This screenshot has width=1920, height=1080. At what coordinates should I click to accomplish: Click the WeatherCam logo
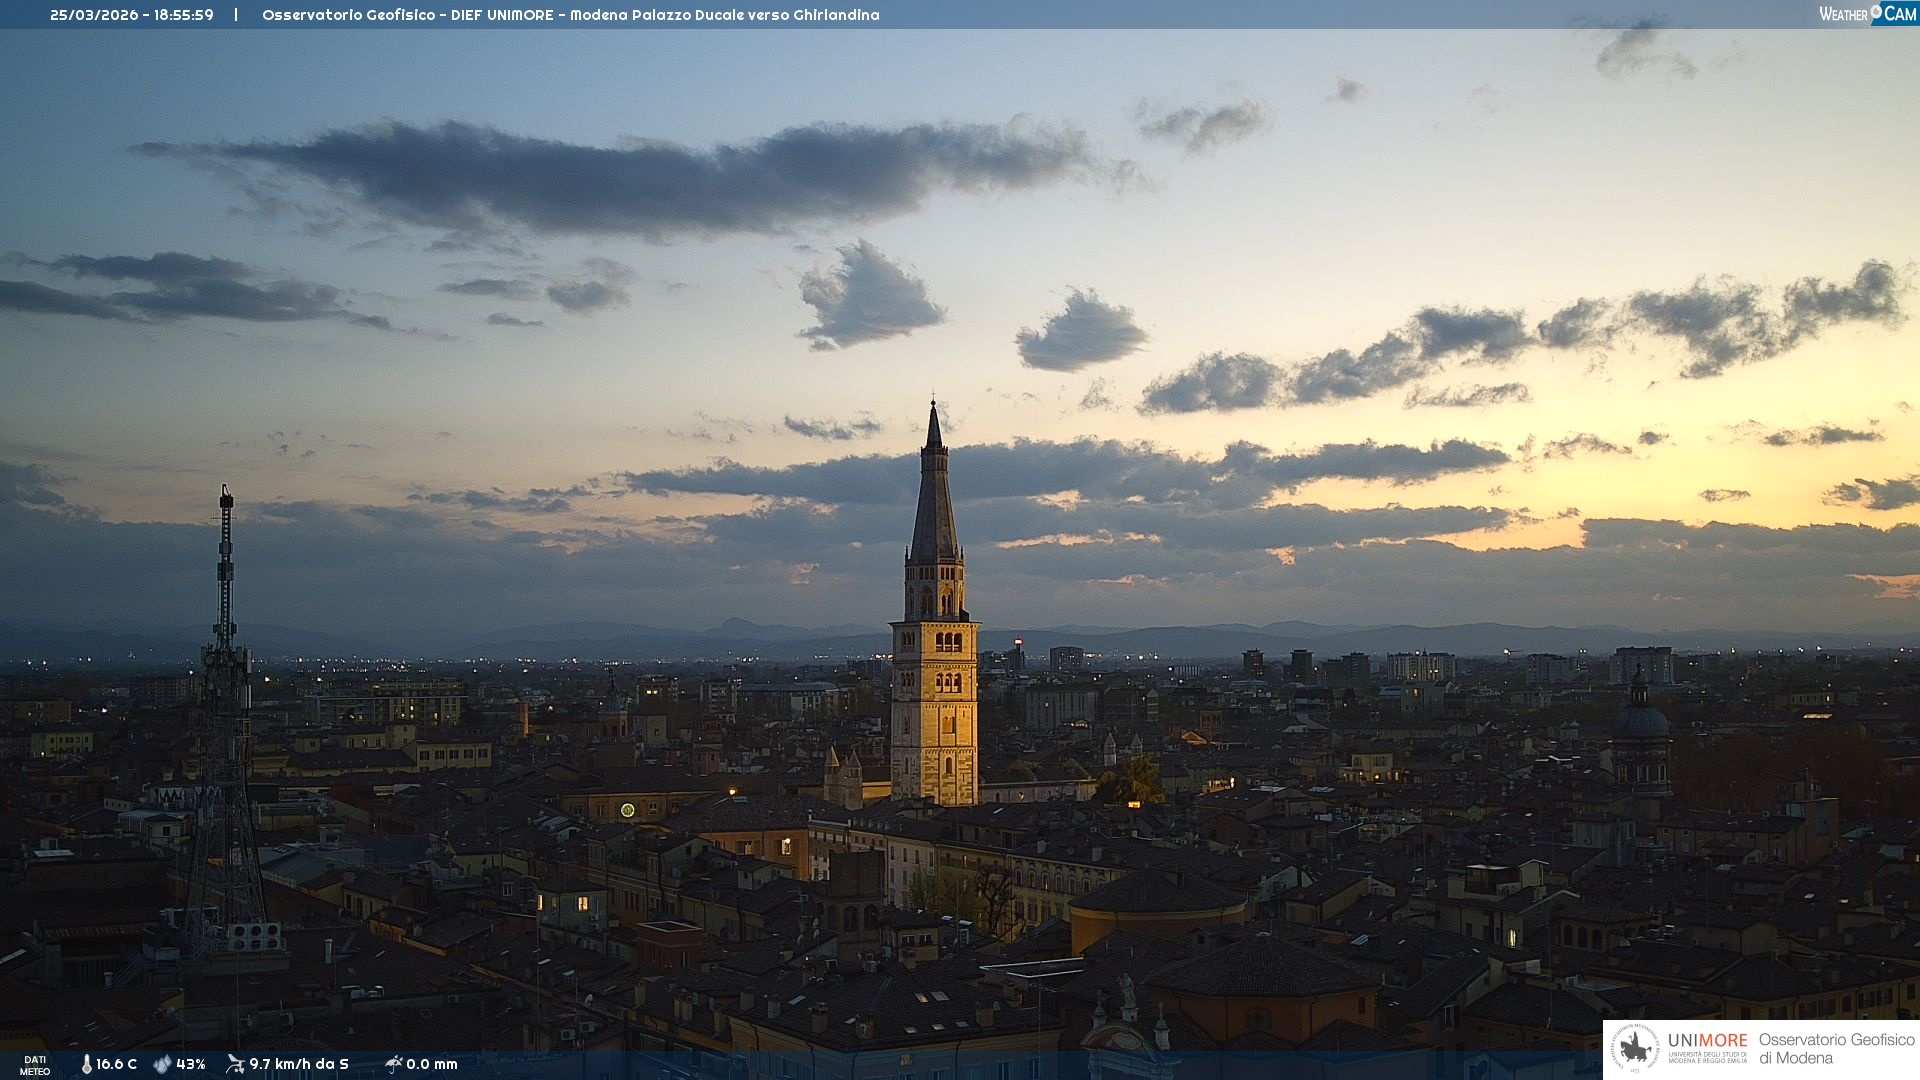1867,14
